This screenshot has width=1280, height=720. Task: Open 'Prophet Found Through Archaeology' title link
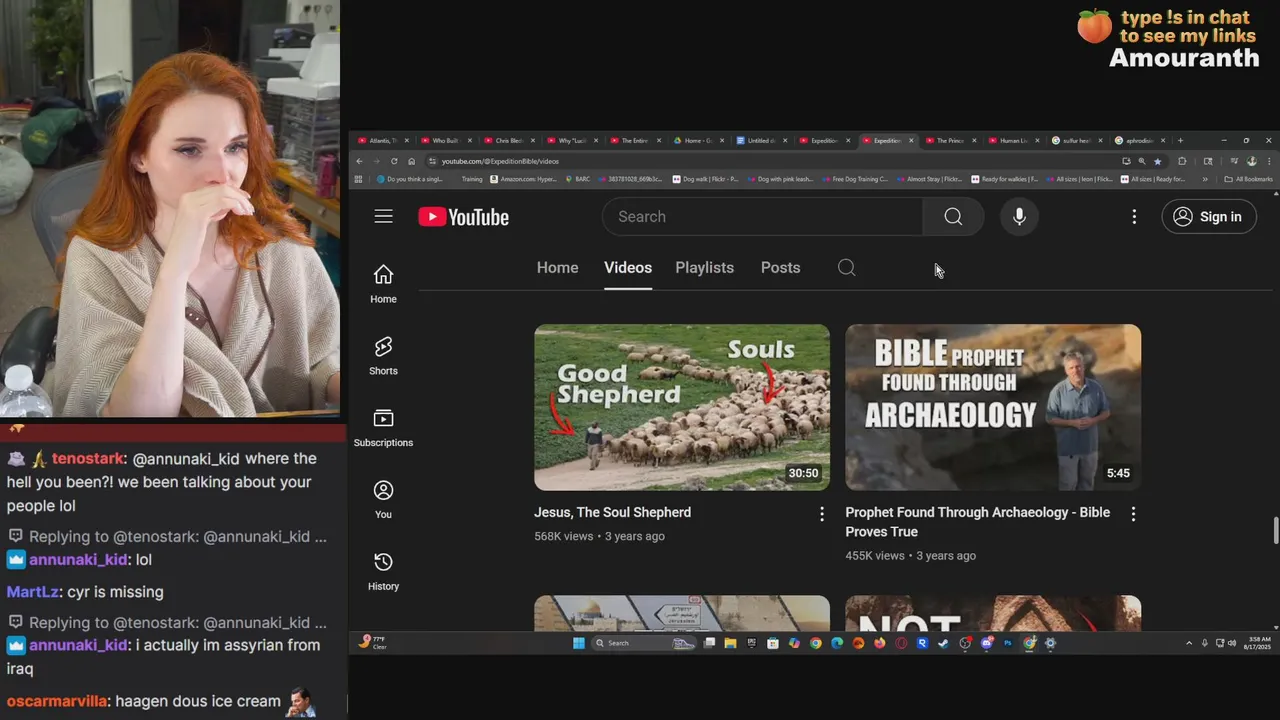[977, 522]
